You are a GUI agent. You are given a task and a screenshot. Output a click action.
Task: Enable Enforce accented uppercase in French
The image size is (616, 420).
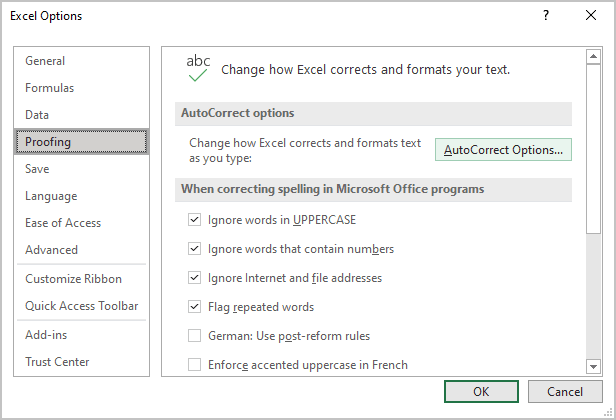[194, 365]
